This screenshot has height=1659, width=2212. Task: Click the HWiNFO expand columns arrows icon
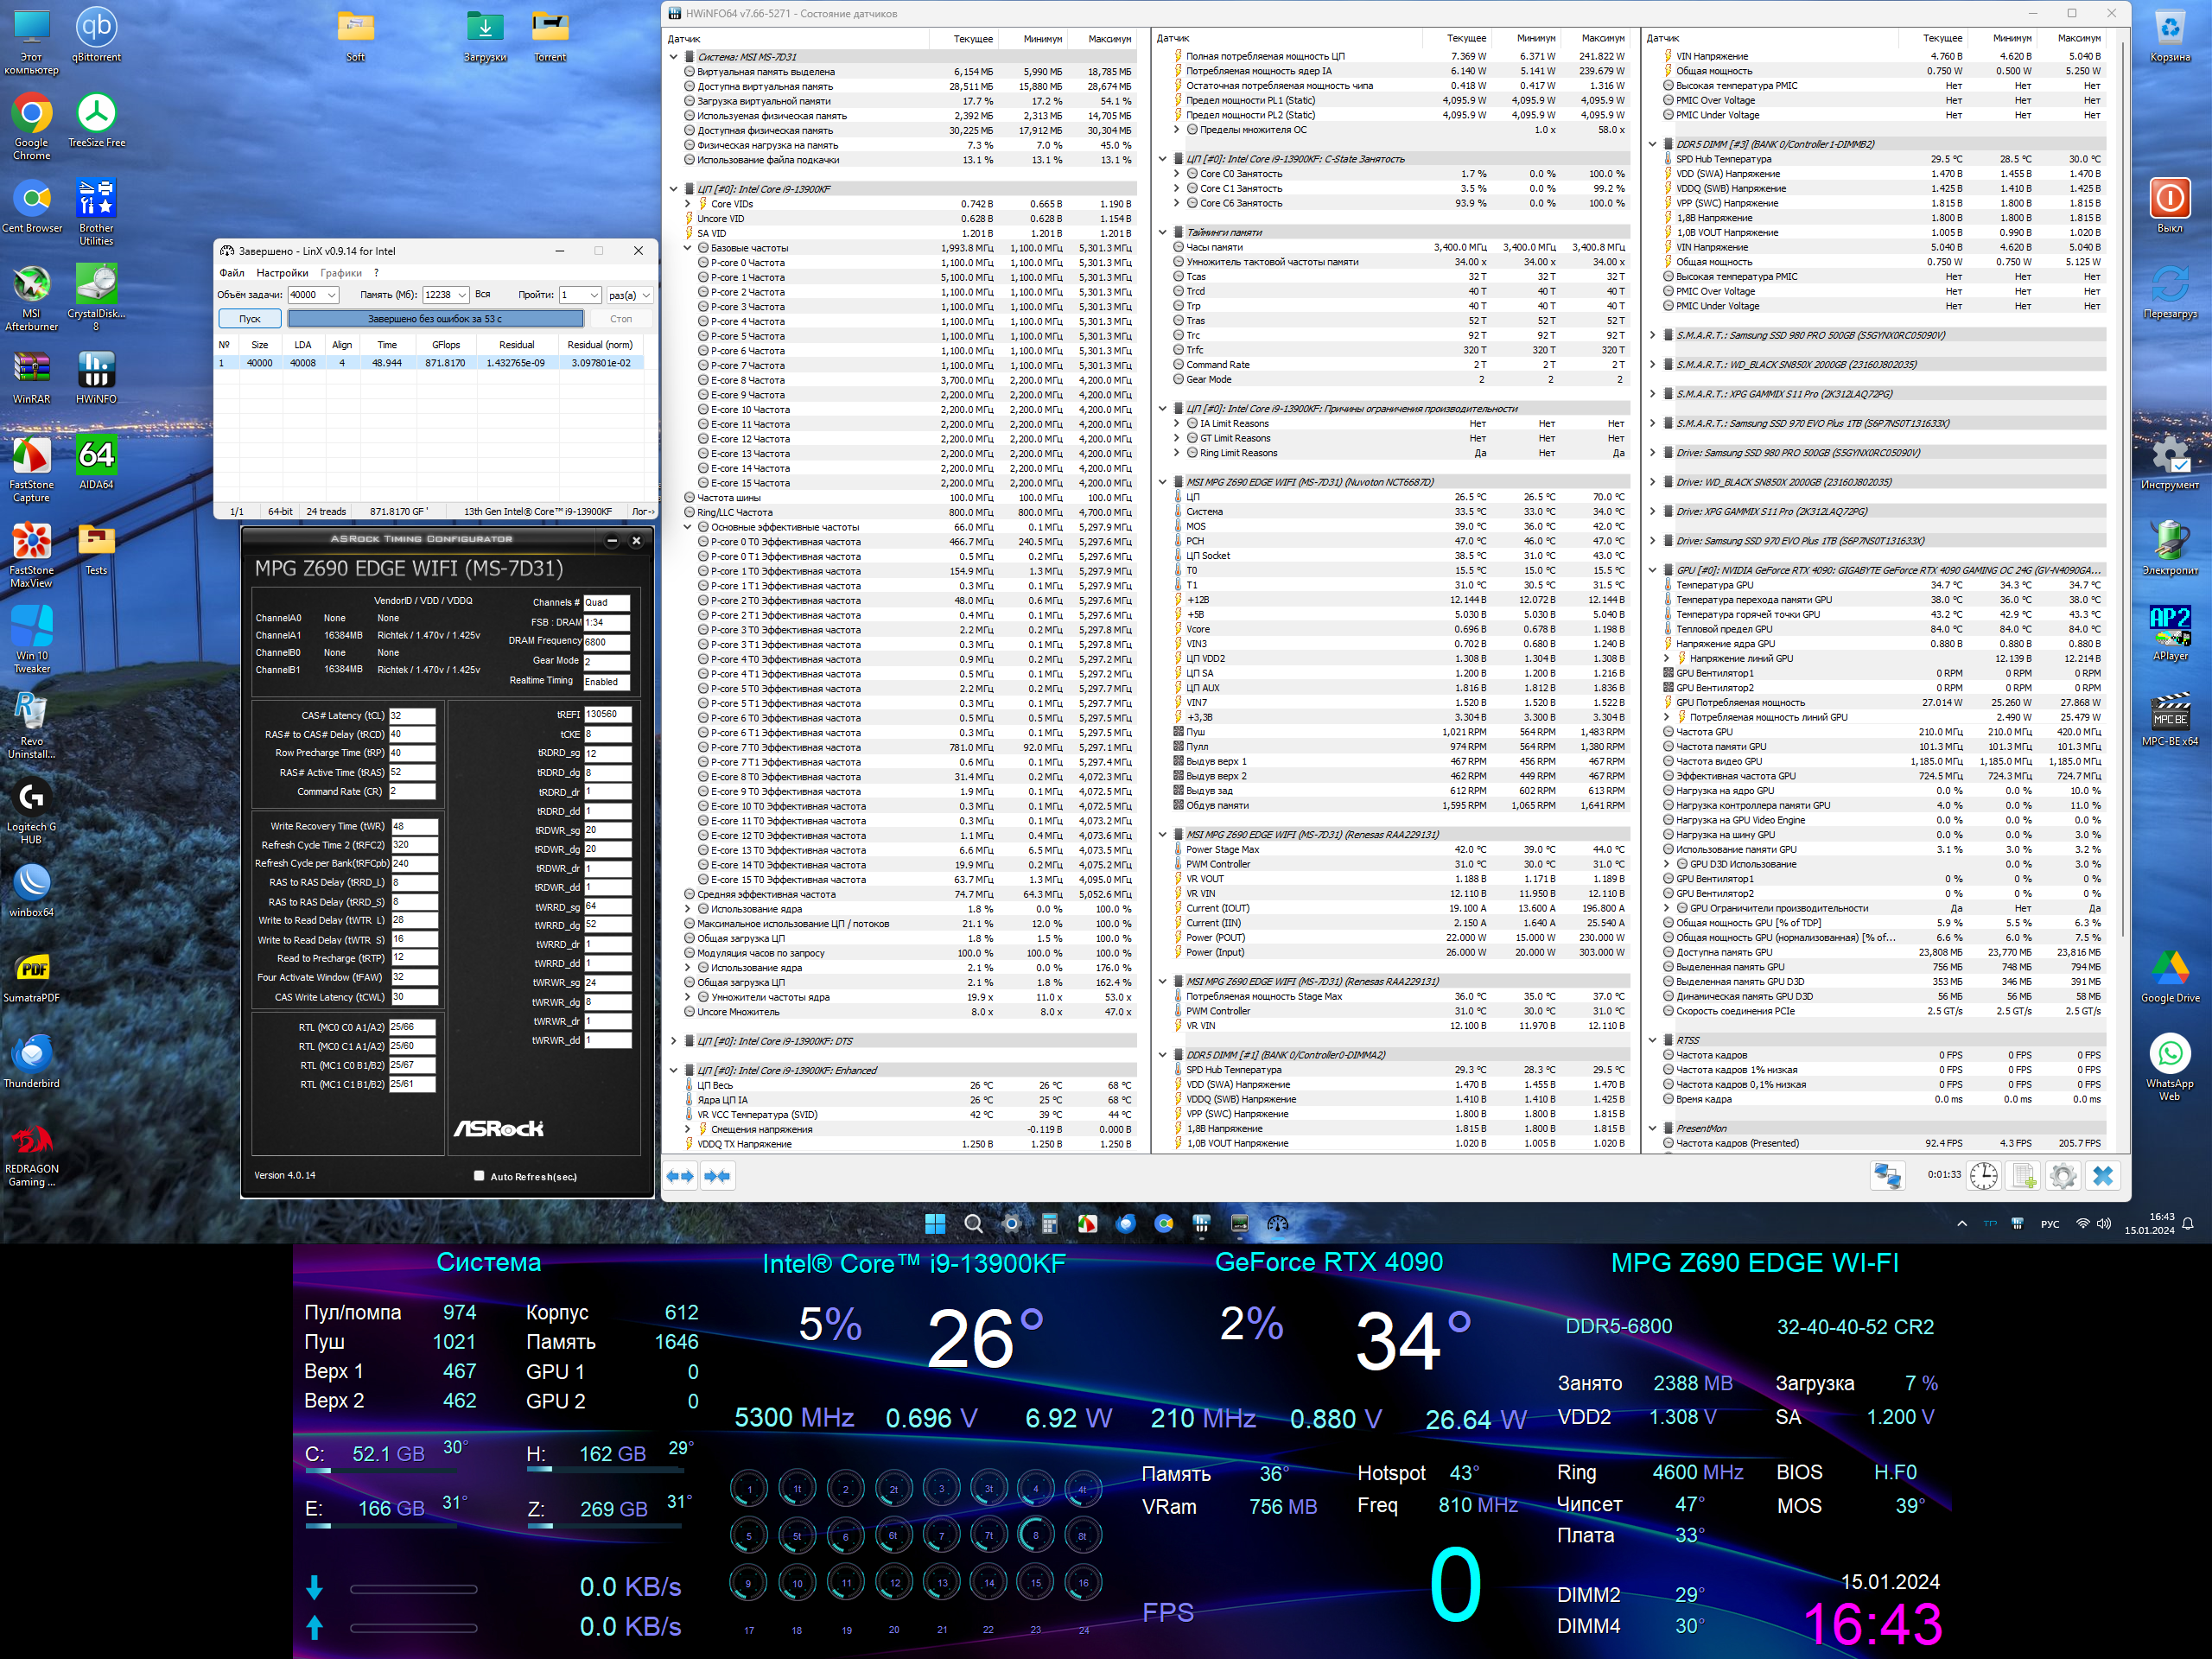coord(680,1176)
